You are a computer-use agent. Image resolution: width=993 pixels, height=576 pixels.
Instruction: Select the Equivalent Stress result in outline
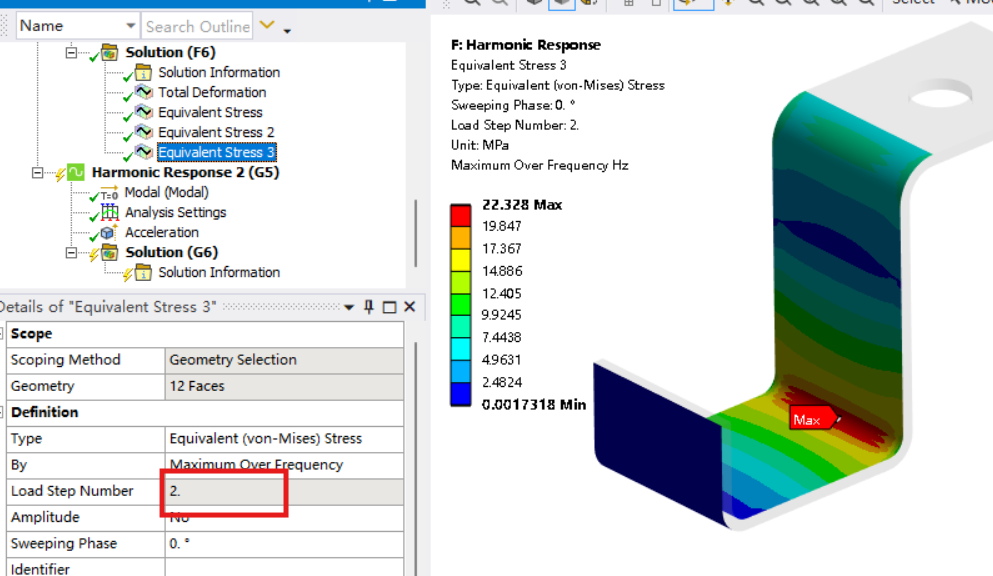point(210,113)
